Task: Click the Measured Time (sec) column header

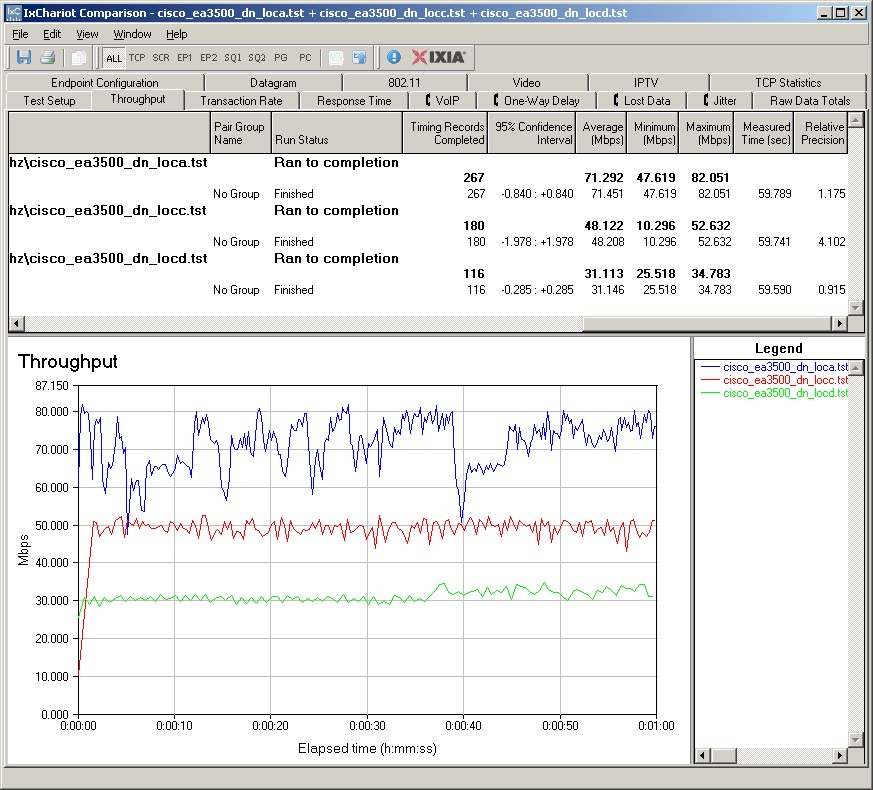Action: pos(764,133)
